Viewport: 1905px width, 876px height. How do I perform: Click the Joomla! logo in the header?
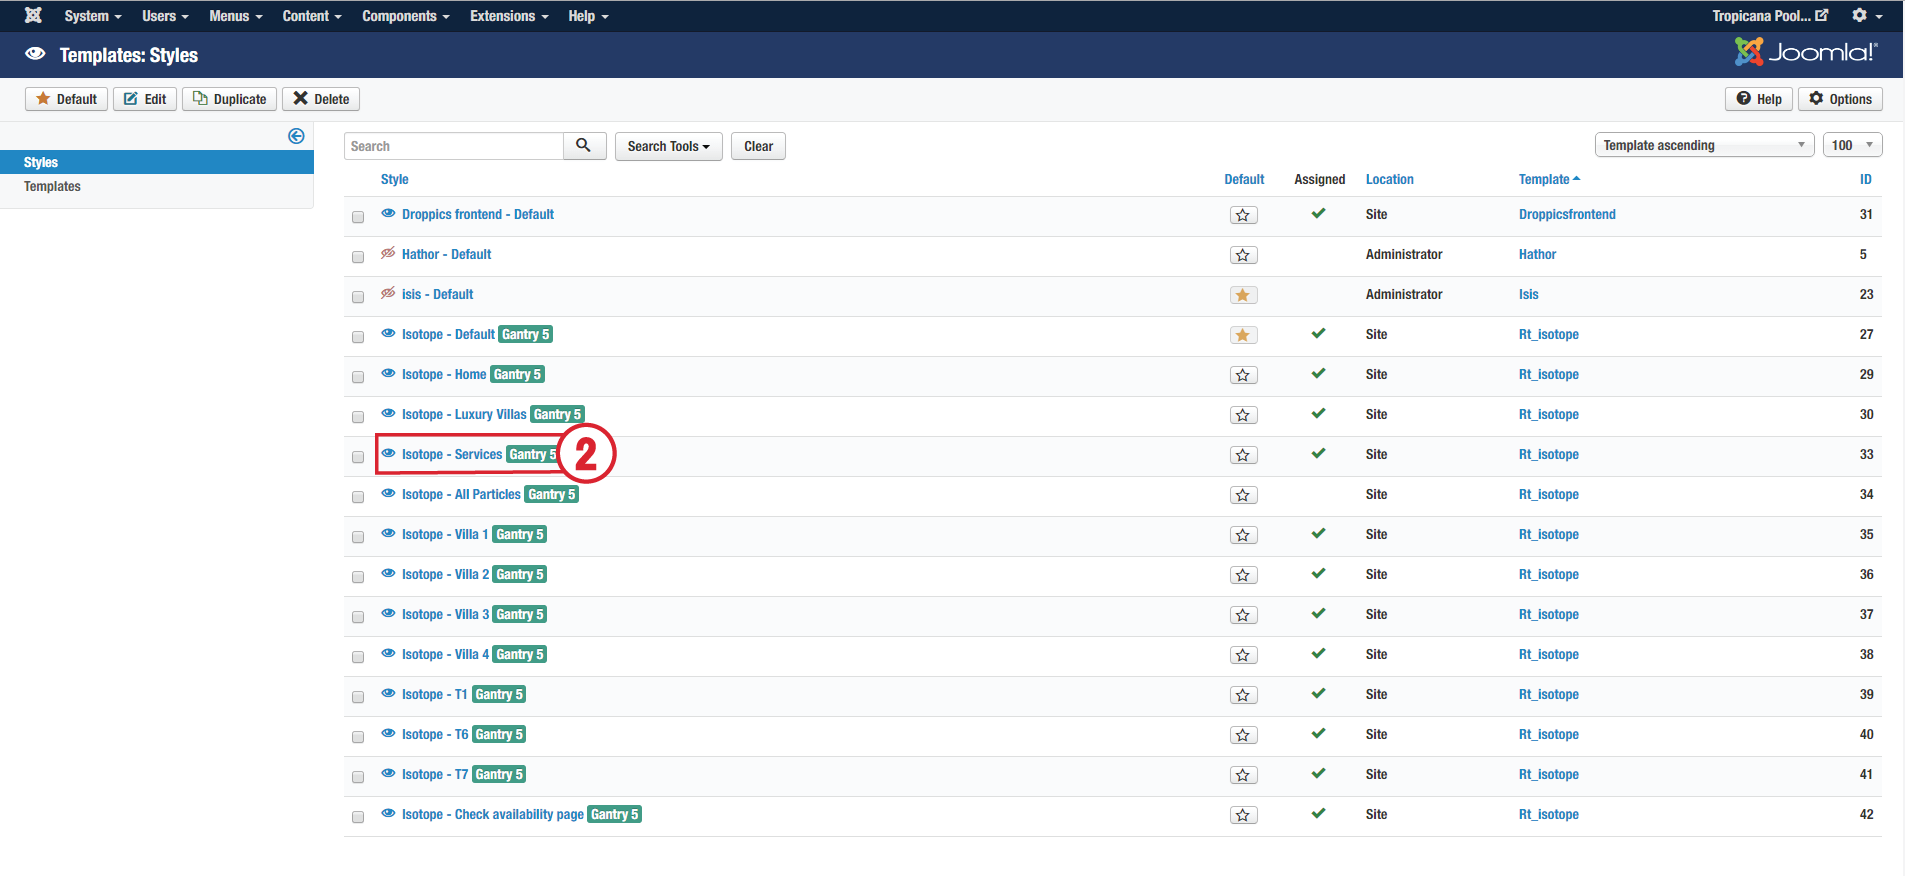[x=1806, y=52]
